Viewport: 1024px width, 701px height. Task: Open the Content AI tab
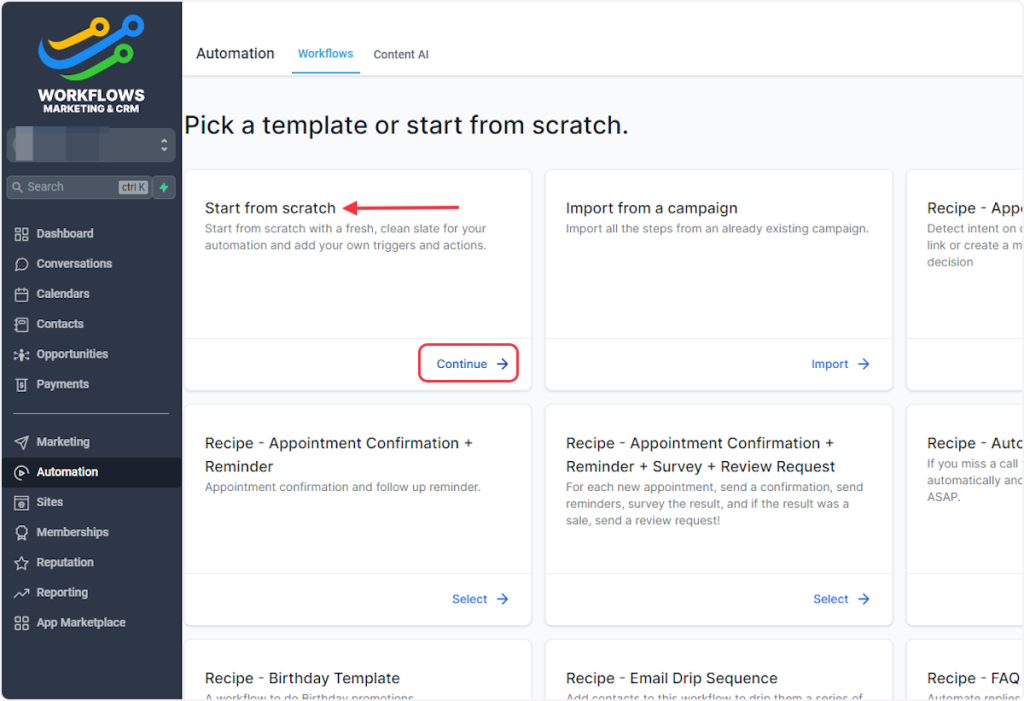click(x=401, y=55)
